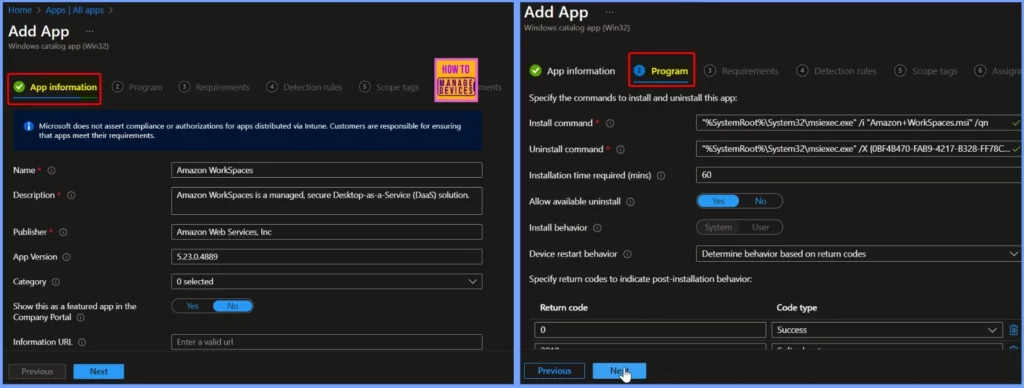Open App information step in right panel
Image resolution: width=1024 pixels, height=388 pixels.
coord(573,71)
